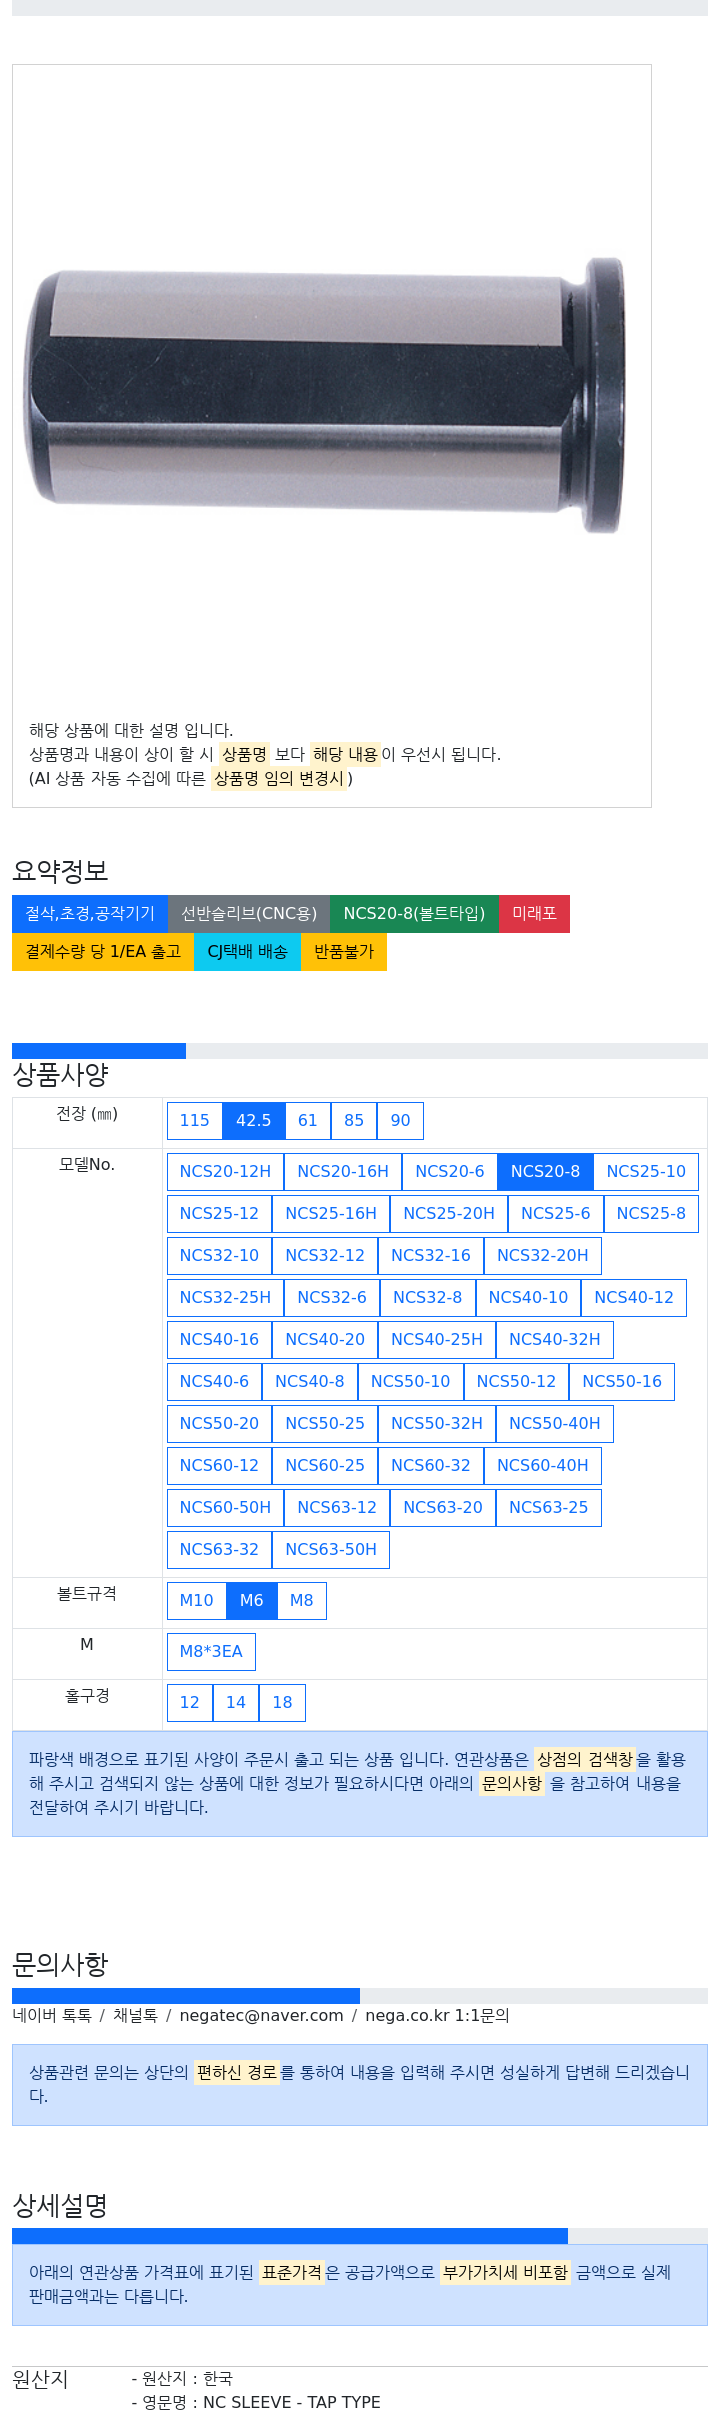
Task: Pick model NCS40-25H
Action: (437, 1340)
